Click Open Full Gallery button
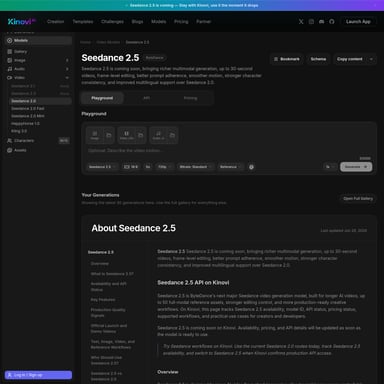The image size is (384, 384). (358, 199)
